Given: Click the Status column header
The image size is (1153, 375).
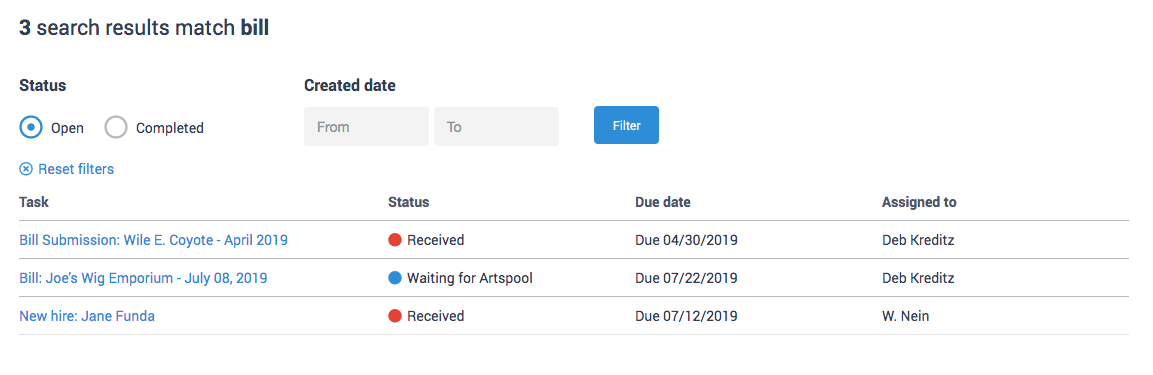Looking at the screenshot, I should tap(409, 202).
